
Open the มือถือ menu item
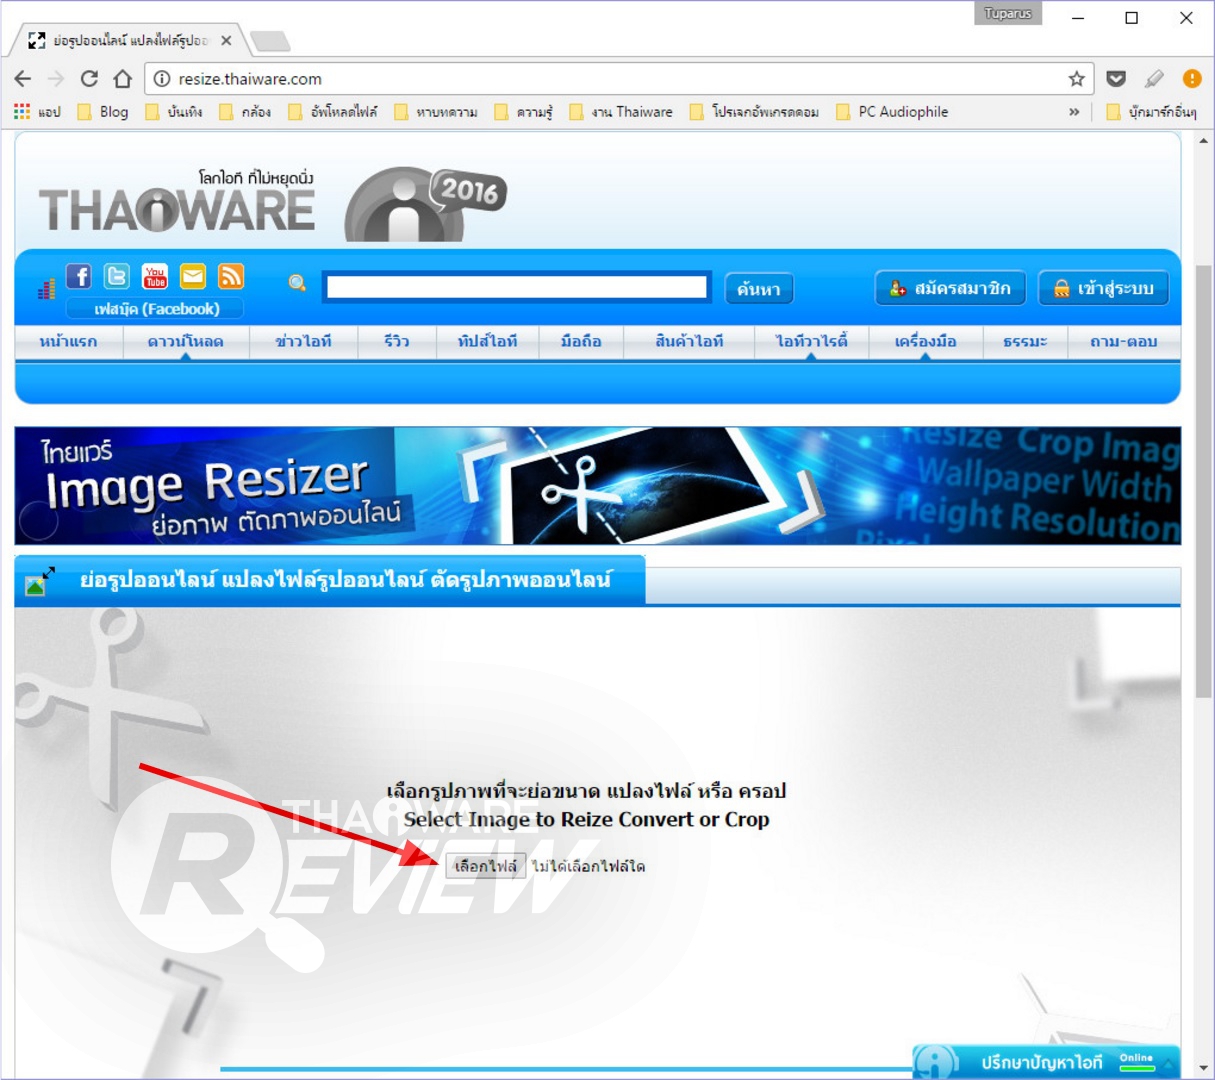pos(581,341)
